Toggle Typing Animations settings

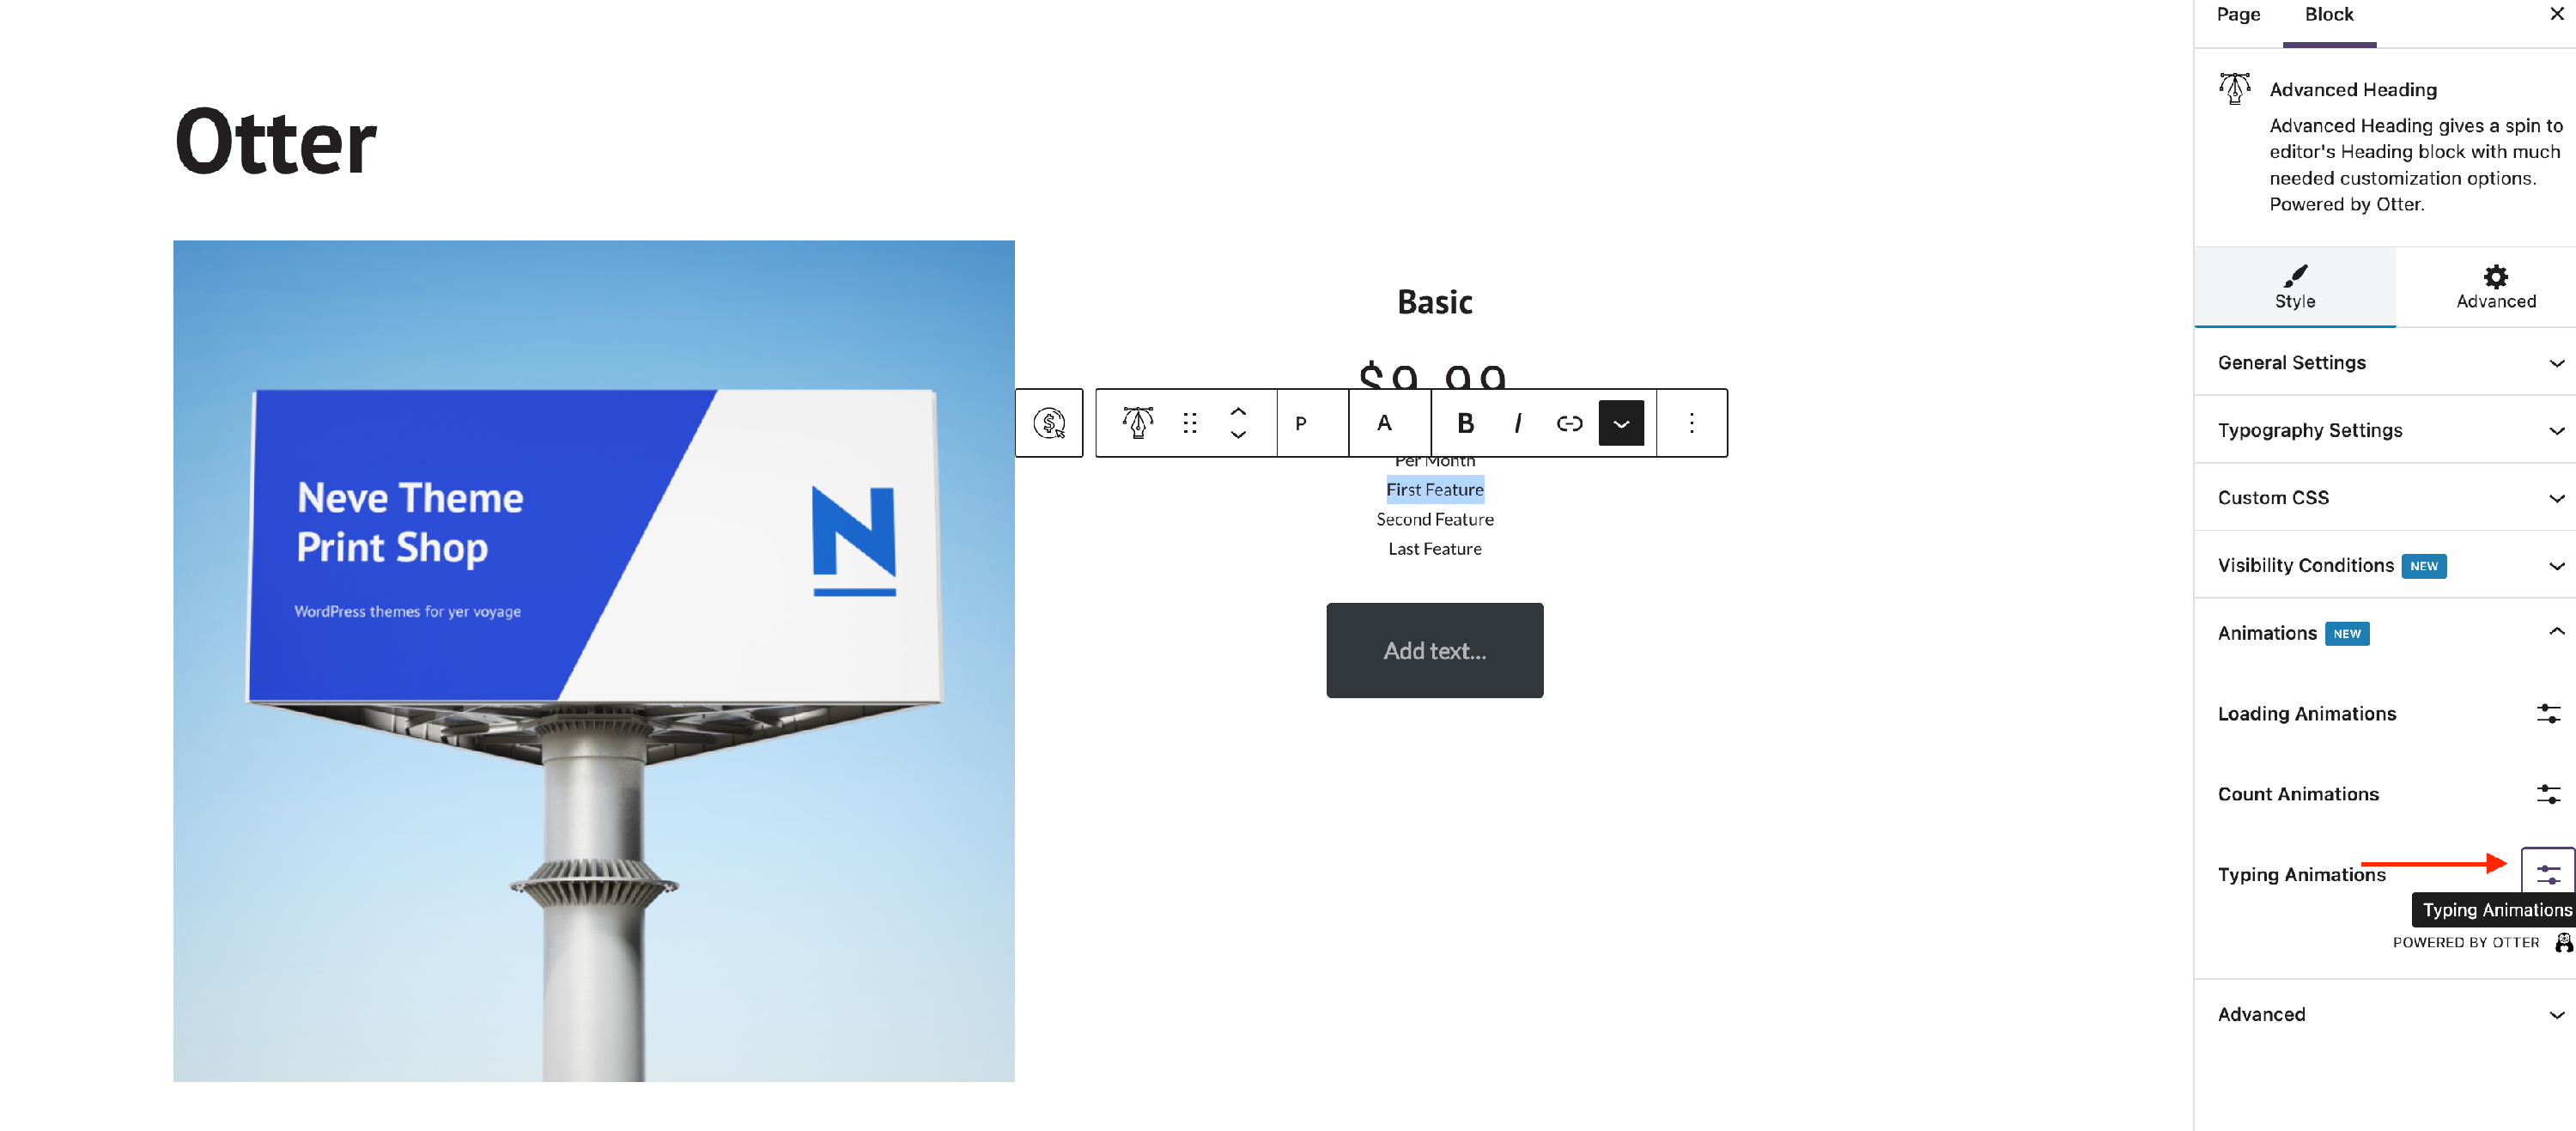click(x=2548, y=874)
